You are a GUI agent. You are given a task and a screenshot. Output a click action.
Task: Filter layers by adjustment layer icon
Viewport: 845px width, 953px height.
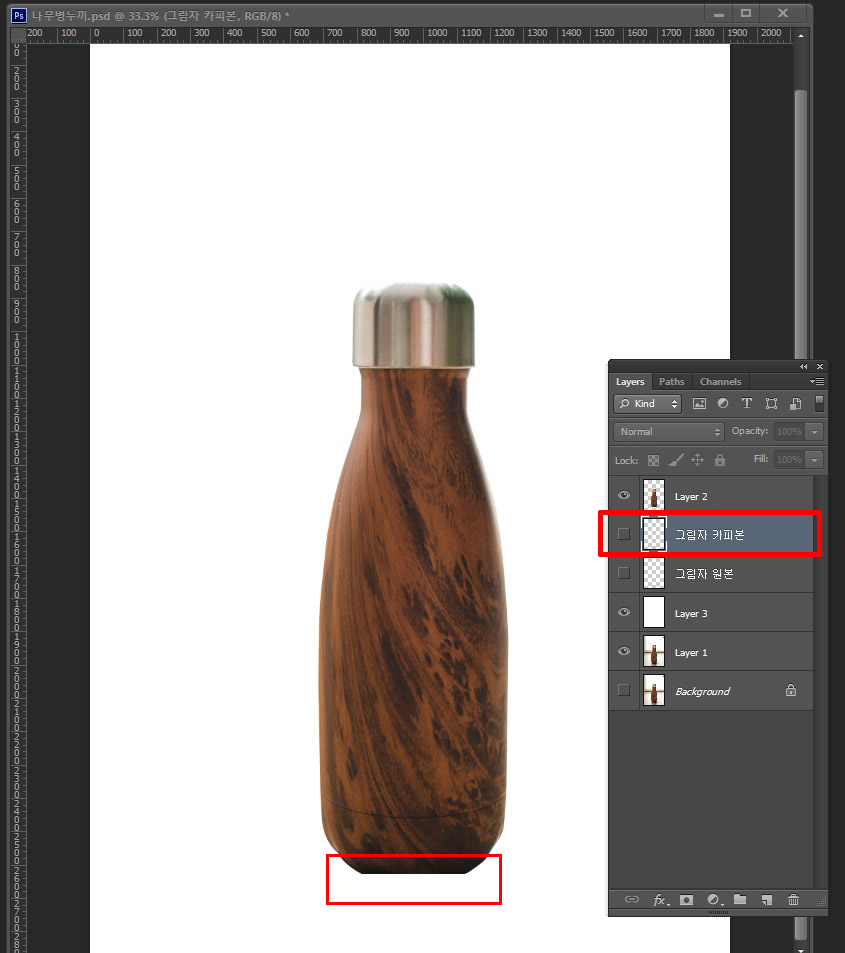tap(723, 404)
